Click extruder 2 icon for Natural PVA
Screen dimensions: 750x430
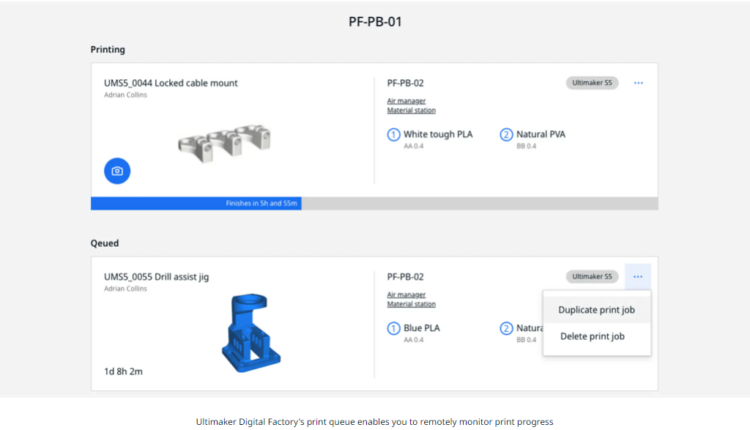coord(506,134)
